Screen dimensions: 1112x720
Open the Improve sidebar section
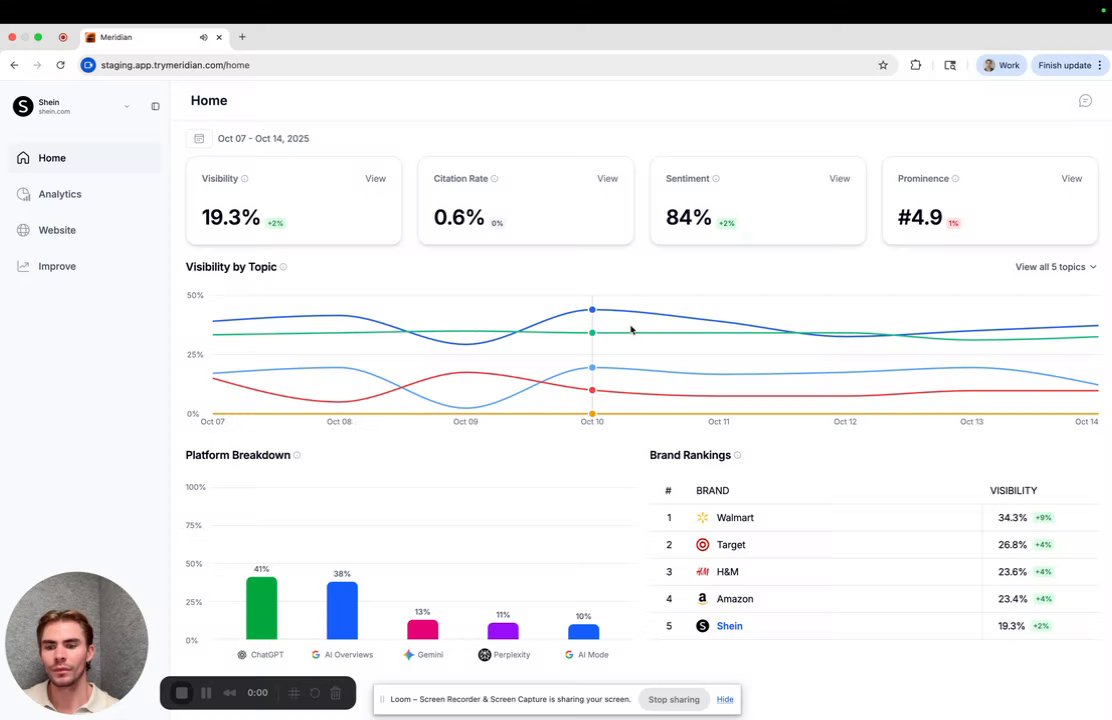(x=85, y=266)
